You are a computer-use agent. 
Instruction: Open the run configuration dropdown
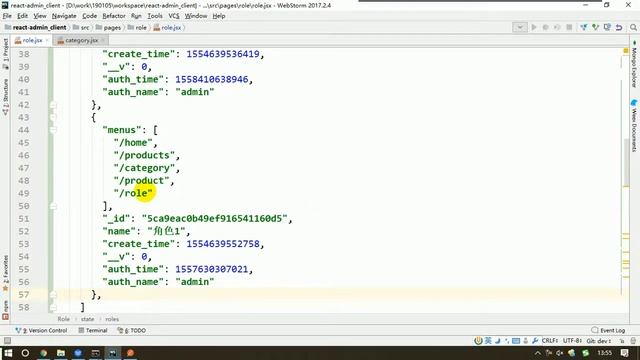[x=520, y=27]
